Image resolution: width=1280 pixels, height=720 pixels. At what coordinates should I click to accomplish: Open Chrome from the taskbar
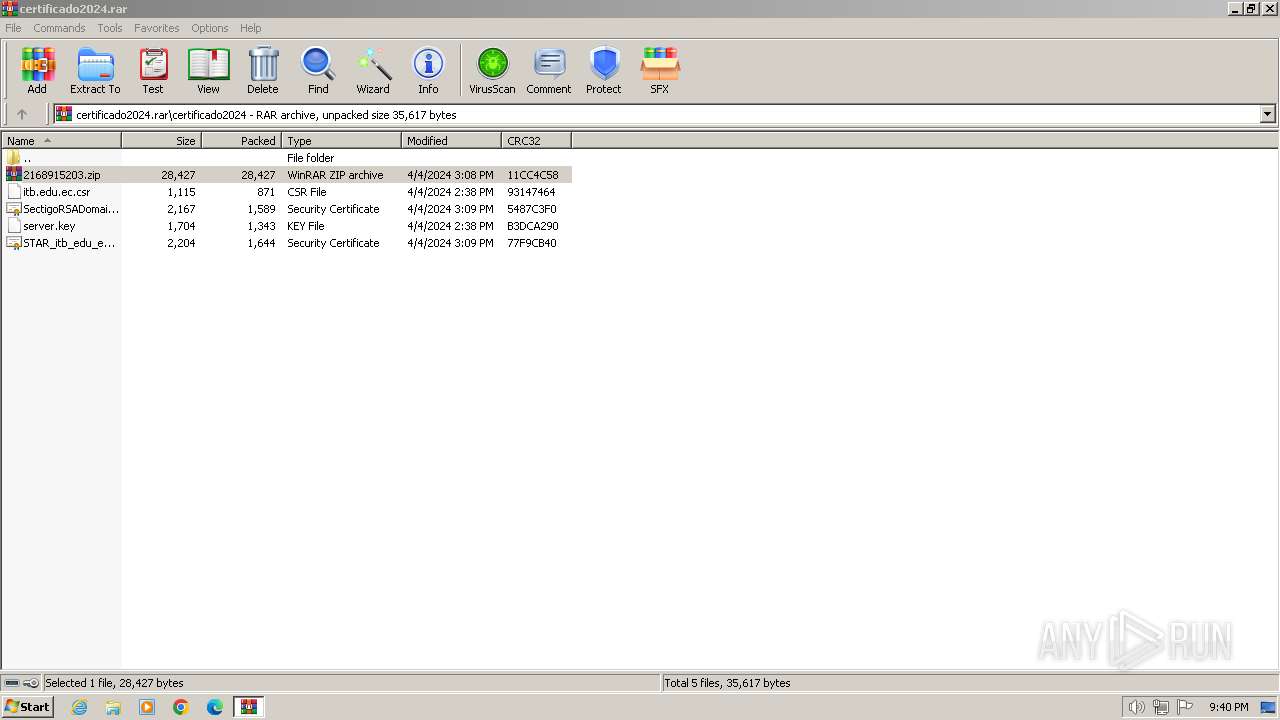point(181,707)
